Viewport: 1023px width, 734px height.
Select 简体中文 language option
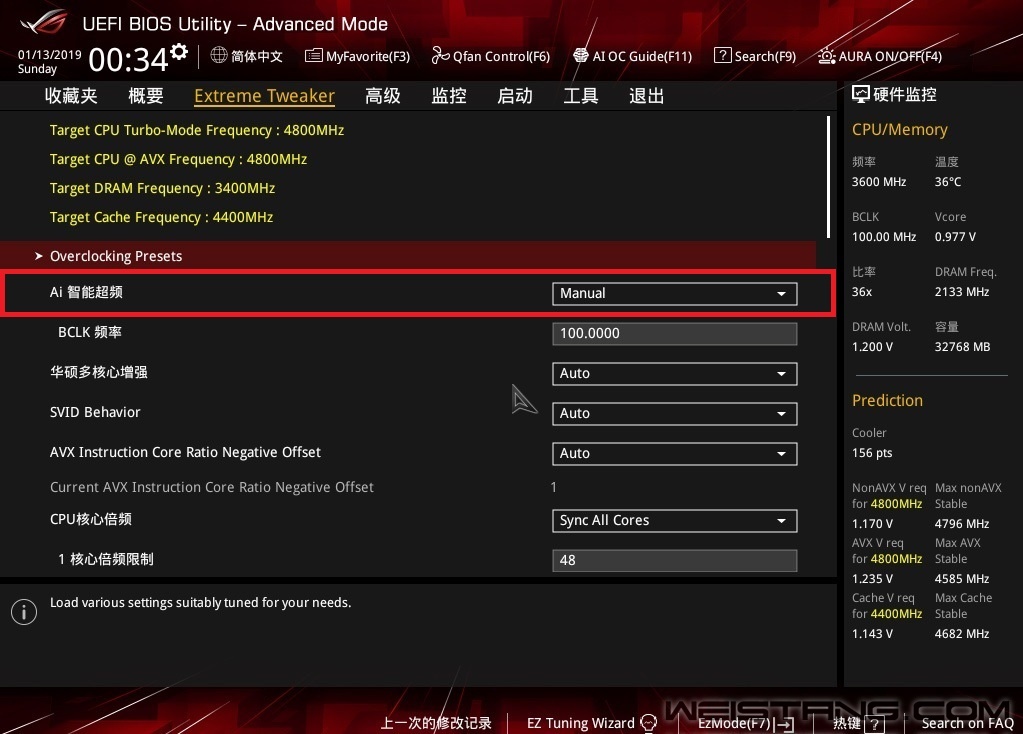(256, 56)
